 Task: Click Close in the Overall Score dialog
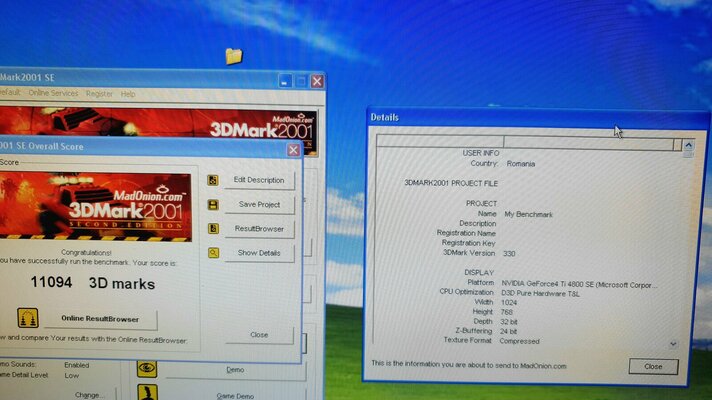(259, 335)
